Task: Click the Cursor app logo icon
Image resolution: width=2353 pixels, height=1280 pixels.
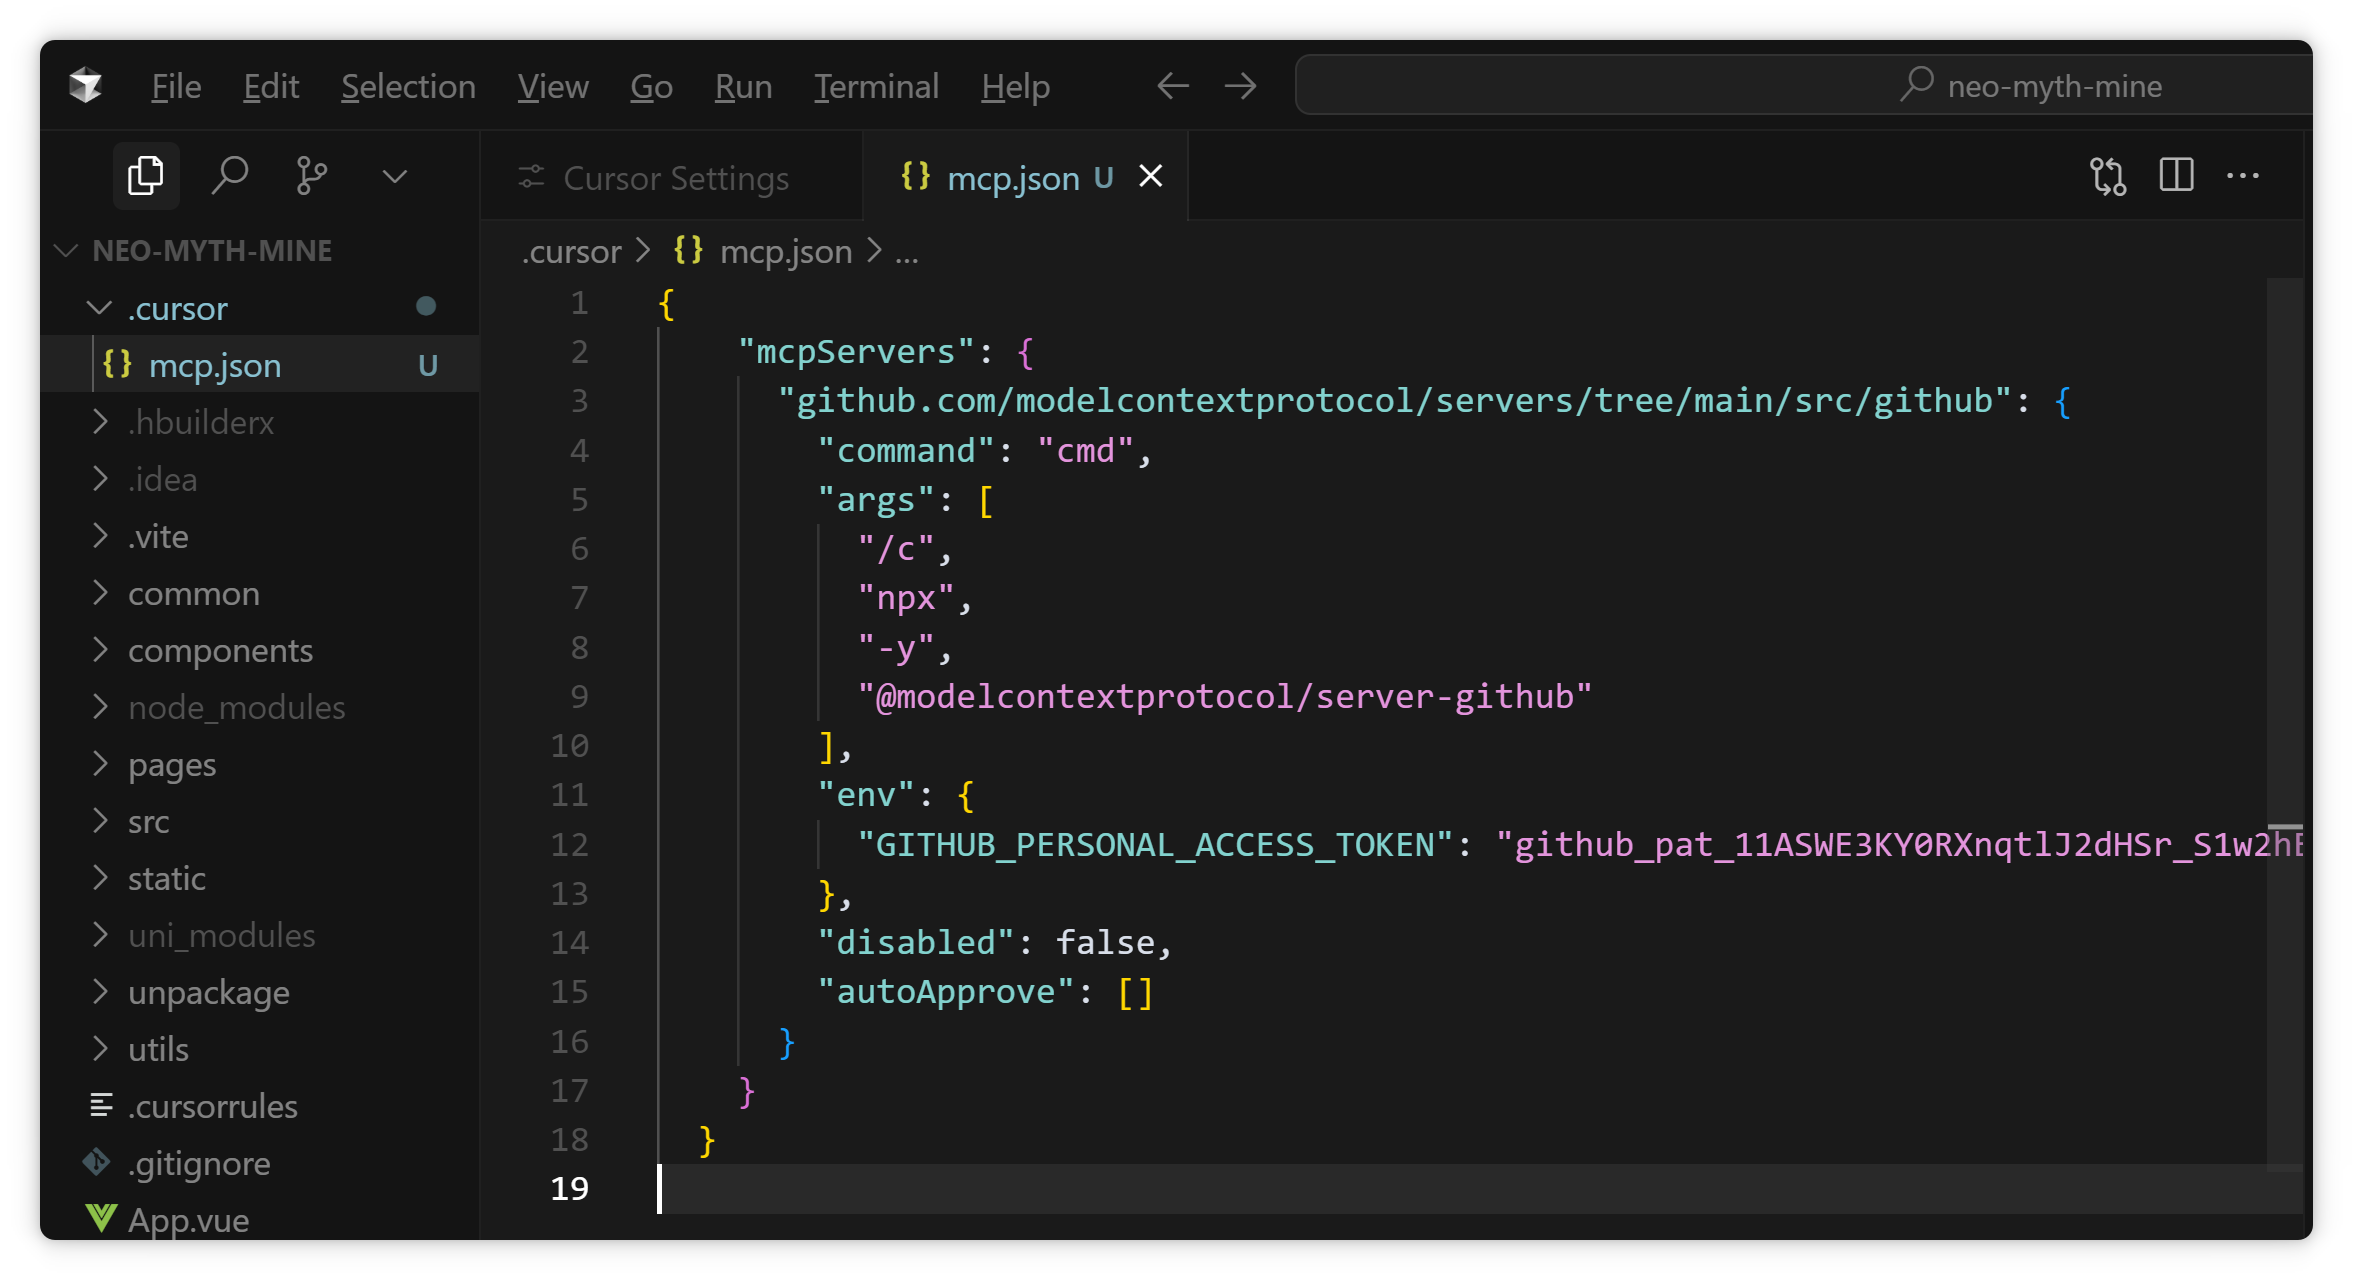Action: tap(86, 86)
